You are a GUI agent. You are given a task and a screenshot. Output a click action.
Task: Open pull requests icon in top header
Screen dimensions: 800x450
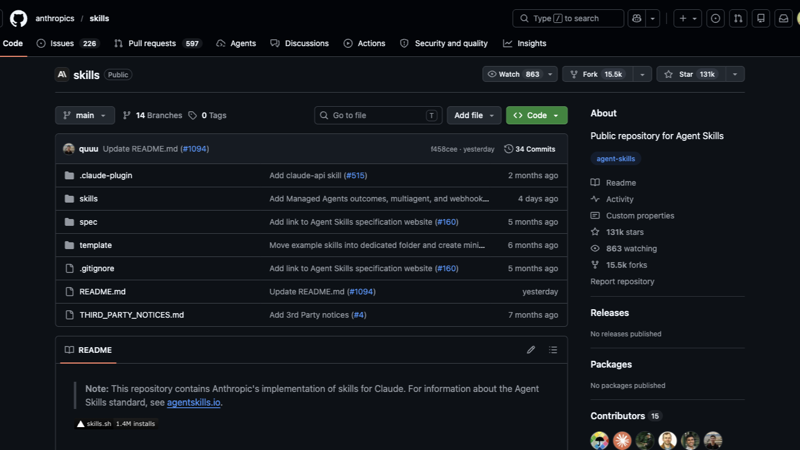coord(738,18)
